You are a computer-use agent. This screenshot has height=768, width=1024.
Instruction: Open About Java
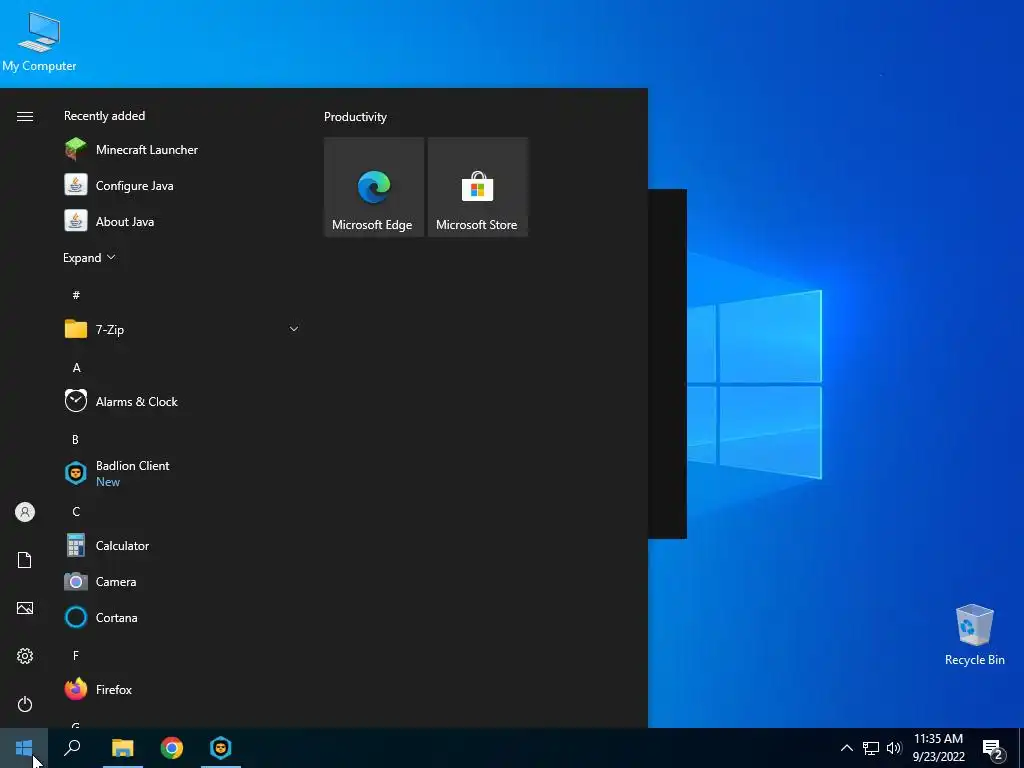(181, 221)
